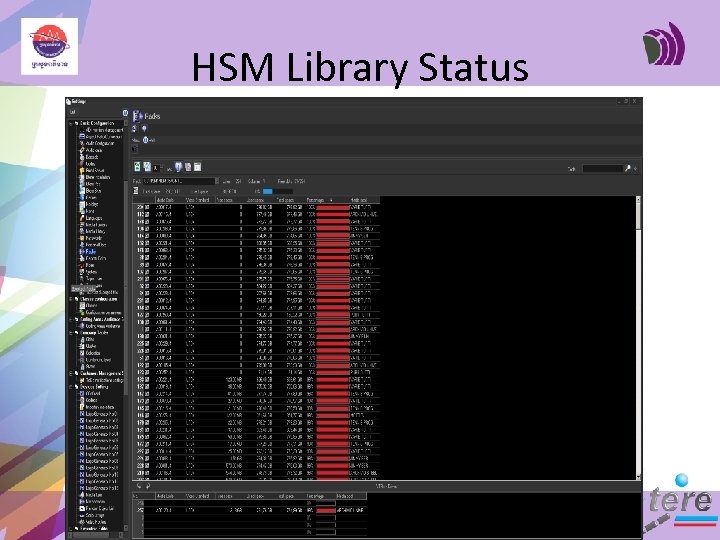Click the round blue info icon atop the left tree panel
This screenshot has width=720, height=540.
click(x=125, y=113)
